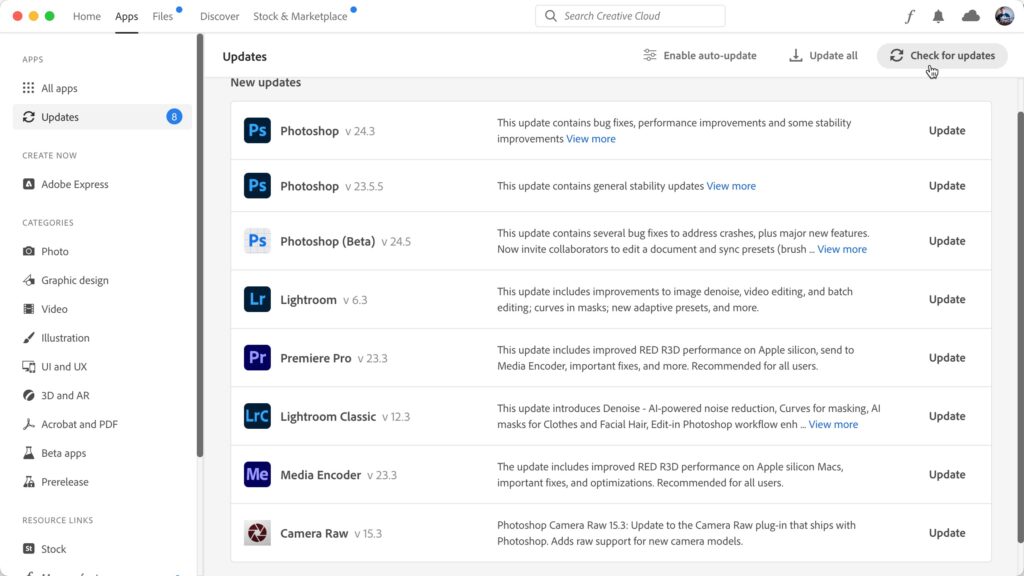Open View more link for Photoshop 23.5.5

click(x=731, y=186)
